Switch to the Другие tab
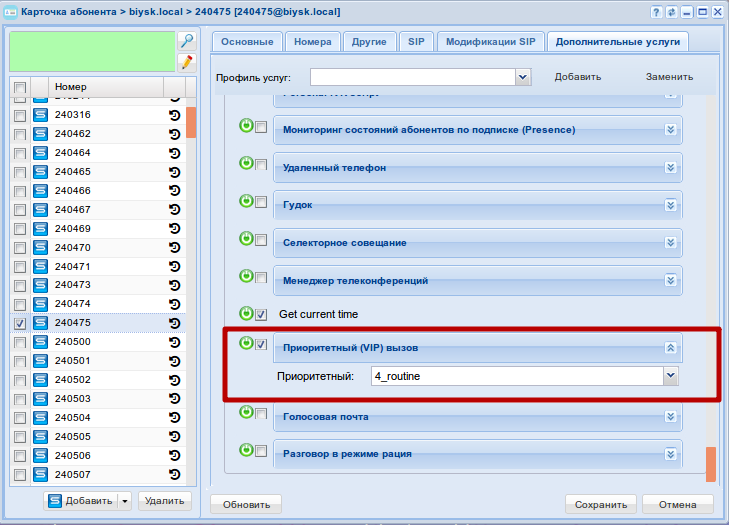 tap(369, 42)
